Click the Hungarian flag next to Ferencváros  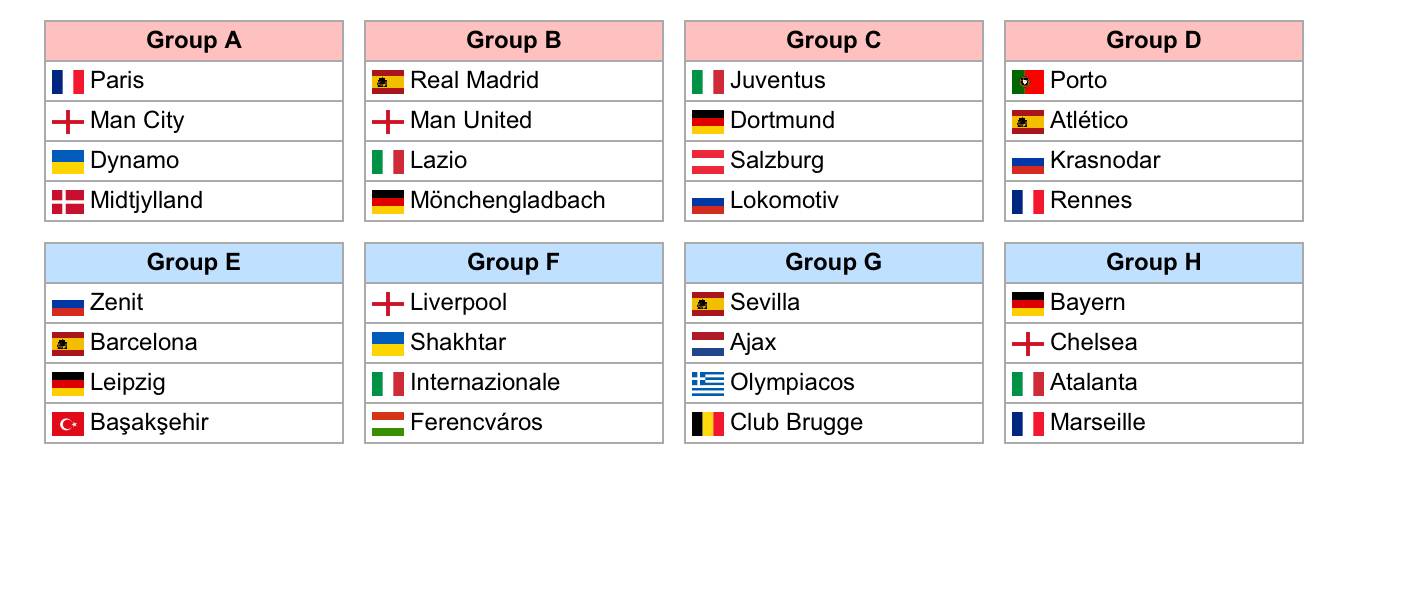click(388, 424)
